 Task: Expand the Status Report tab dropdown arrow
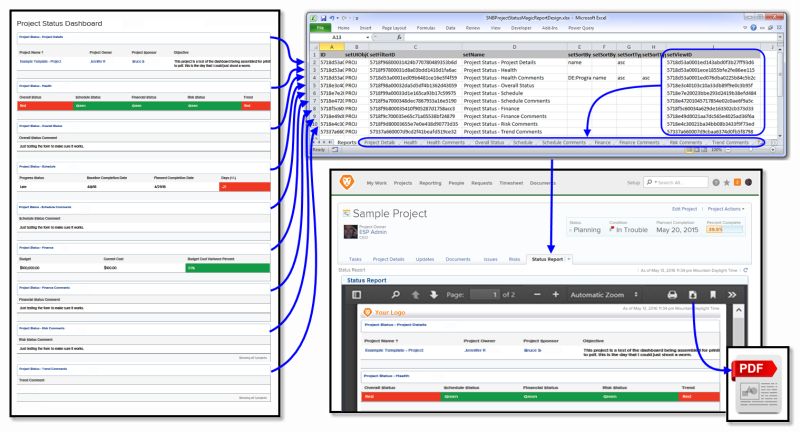pyautogui.click(x=569, y=259)
